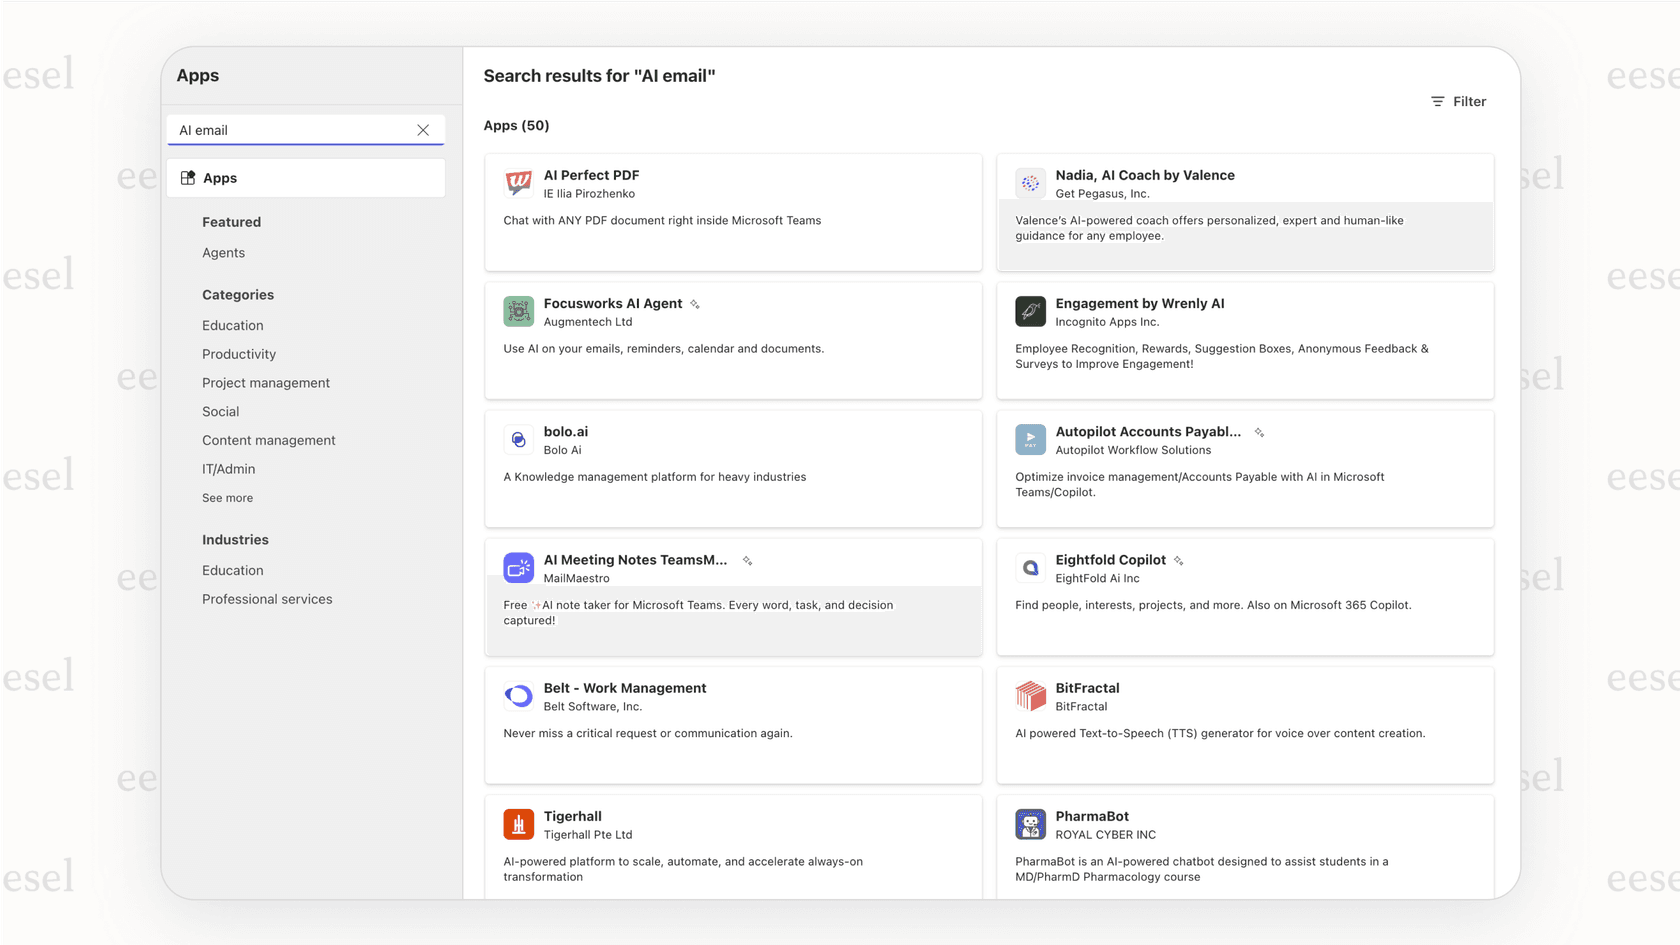1680x945 pixels.
Task: Open the Focusworks AI Agent icon
Action: [518, 311]
